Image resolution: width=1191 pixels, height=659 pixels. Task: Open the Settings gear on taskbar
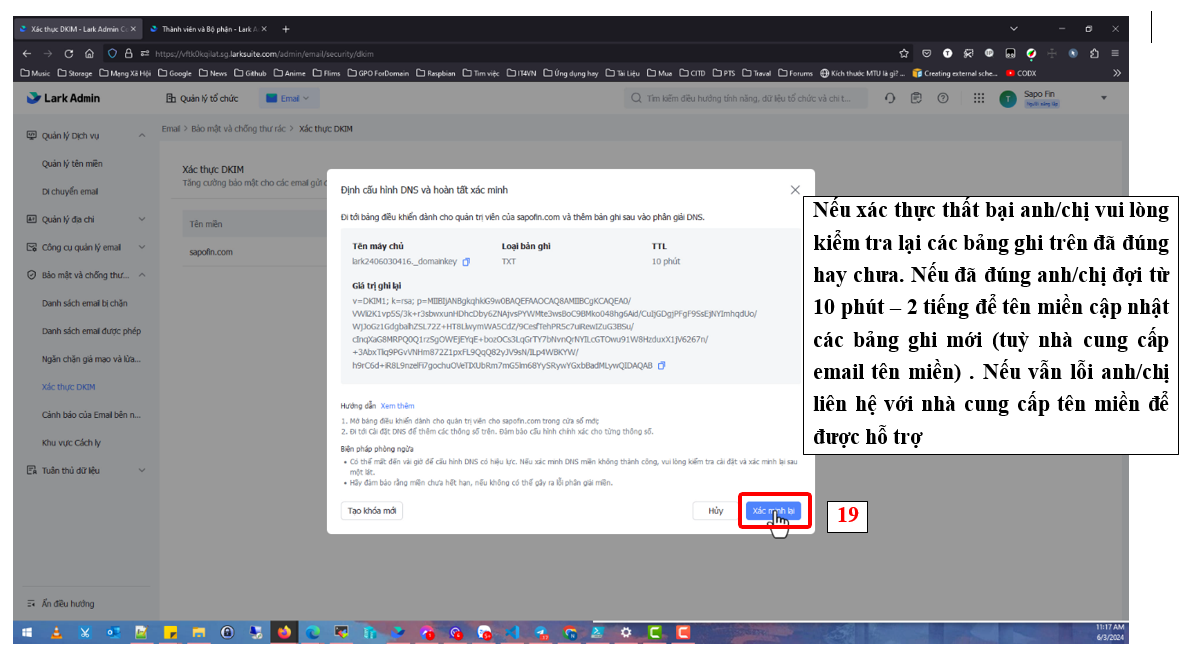tap(626, 632)
